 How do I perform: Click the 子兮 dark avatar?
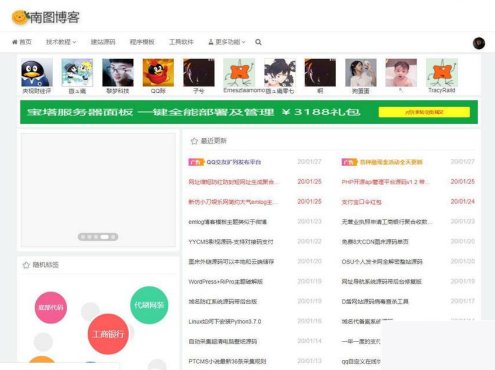click(x=199, y=72)
